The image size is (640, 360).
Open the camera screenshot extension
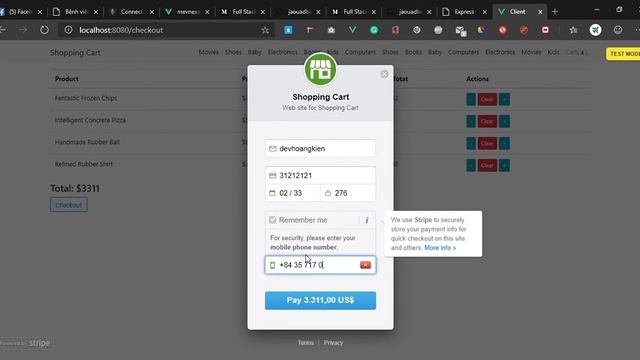(x=331, y=30)
